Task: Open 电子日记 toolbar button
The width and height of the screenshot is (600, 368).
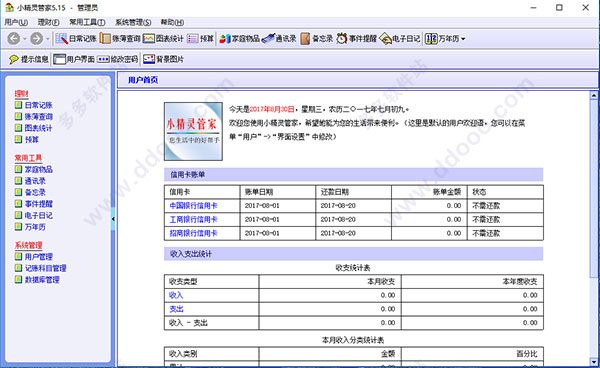Action: [400, 38]
